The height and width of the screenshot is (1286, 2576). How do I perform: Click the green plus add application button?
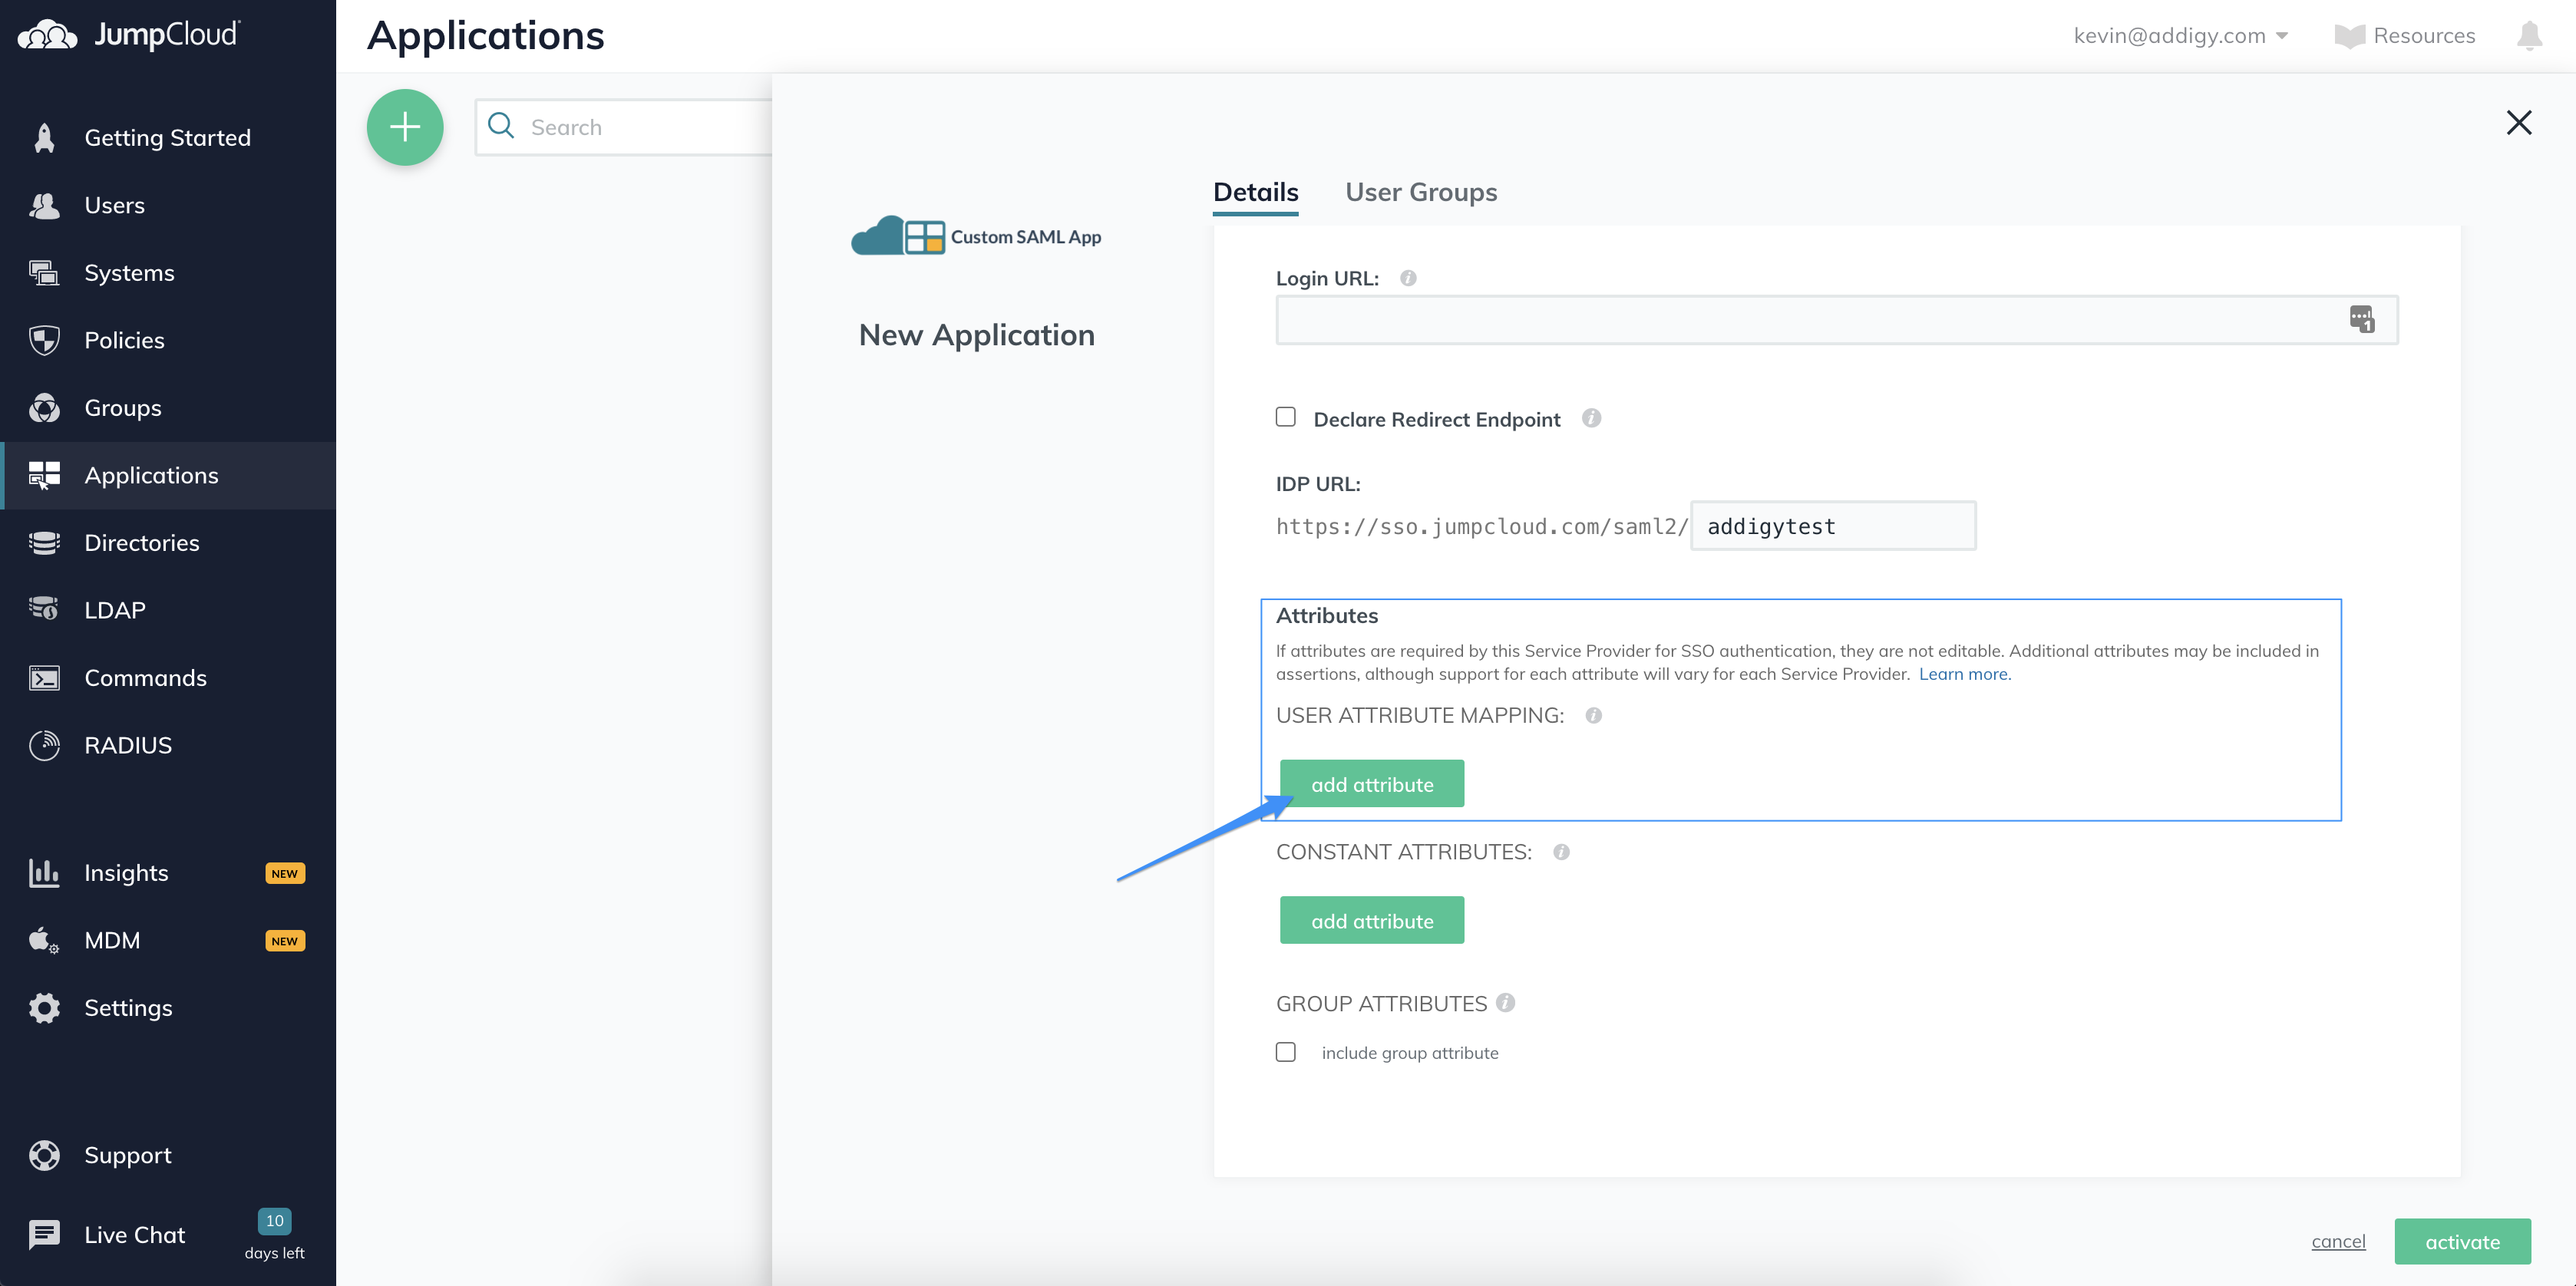pos(405,127)
